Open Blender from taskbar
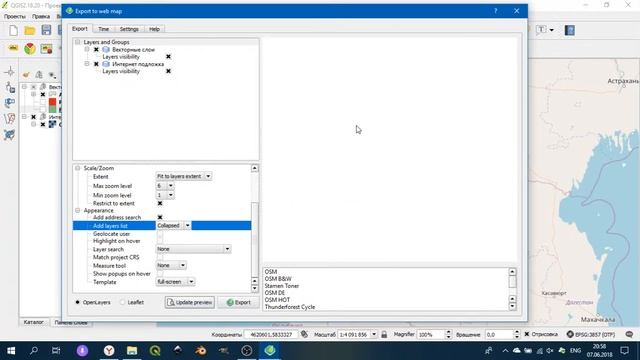This screenshot has height=360, width=640. [x=200, y=351]
